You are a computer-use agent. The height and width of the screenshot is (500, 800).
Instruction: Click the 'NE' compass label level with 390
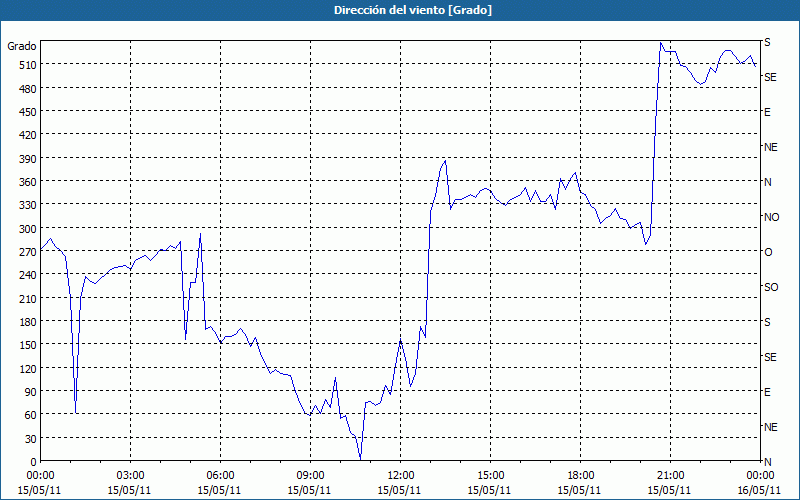[771, 147]
